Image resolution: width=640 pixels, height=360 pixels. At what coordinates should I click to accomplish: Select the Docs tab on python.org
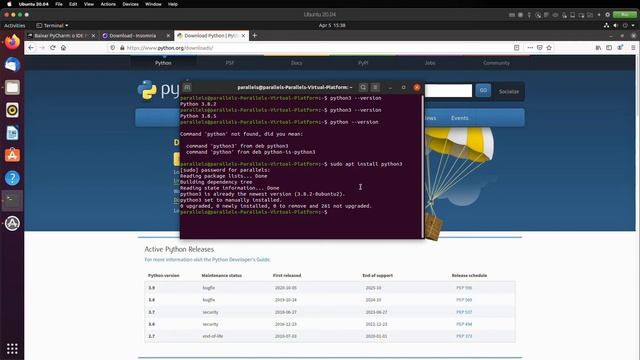point(296,63)
